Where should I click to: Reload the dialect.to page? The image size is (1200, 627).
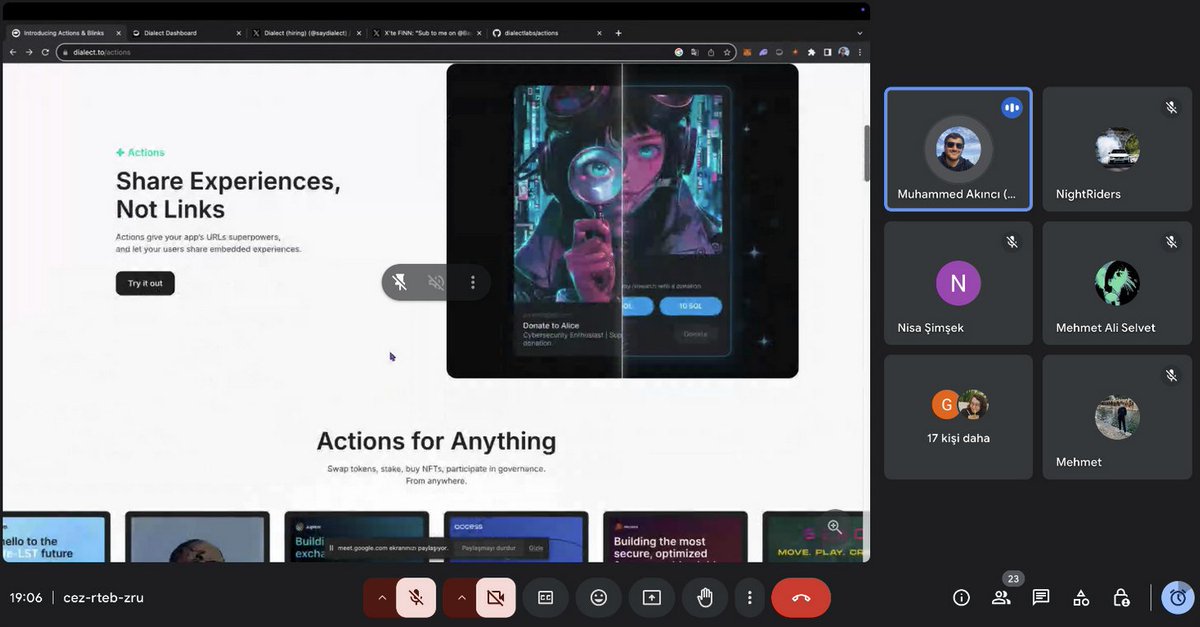45,52
